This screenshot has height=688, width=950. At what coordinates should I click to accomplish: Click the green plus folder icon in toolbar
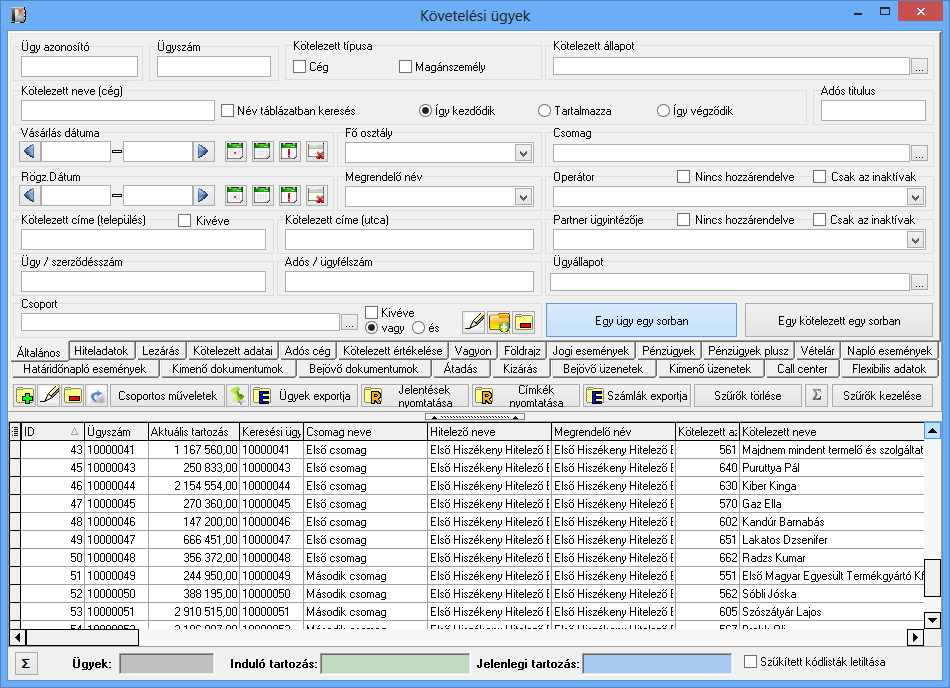(x=25, y=395)
